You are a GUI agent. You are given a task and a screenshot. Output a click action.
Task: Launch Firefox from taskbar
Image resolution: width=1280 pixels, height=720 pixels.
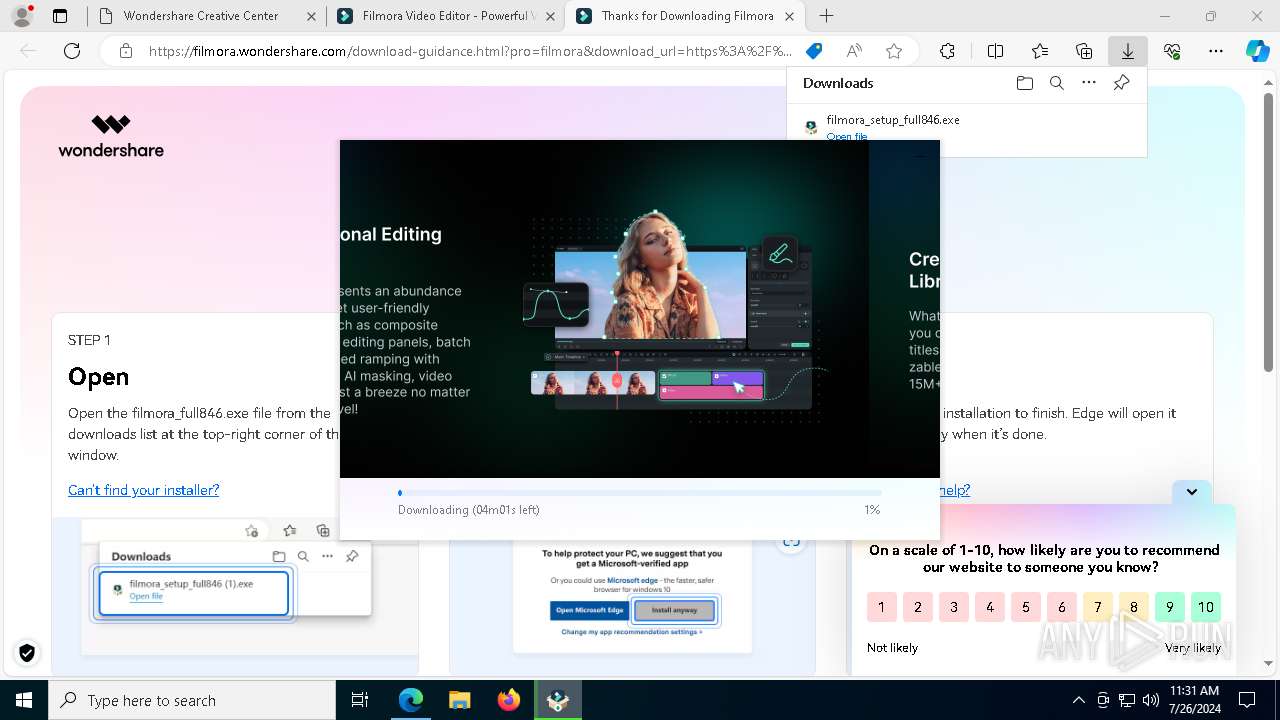tap(508, 700)
